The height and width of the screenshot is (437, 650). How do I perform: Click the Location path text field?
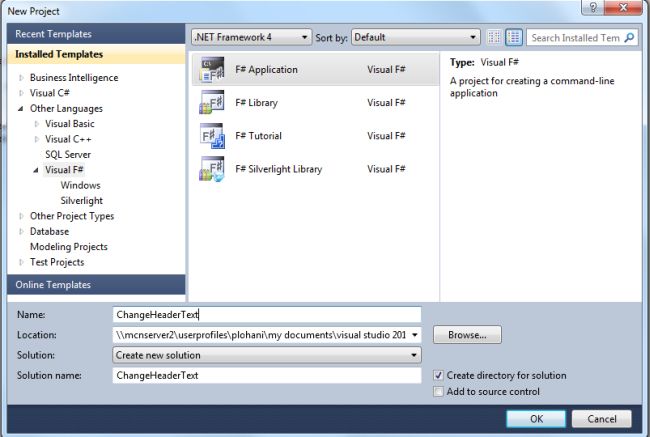[261, 335]
